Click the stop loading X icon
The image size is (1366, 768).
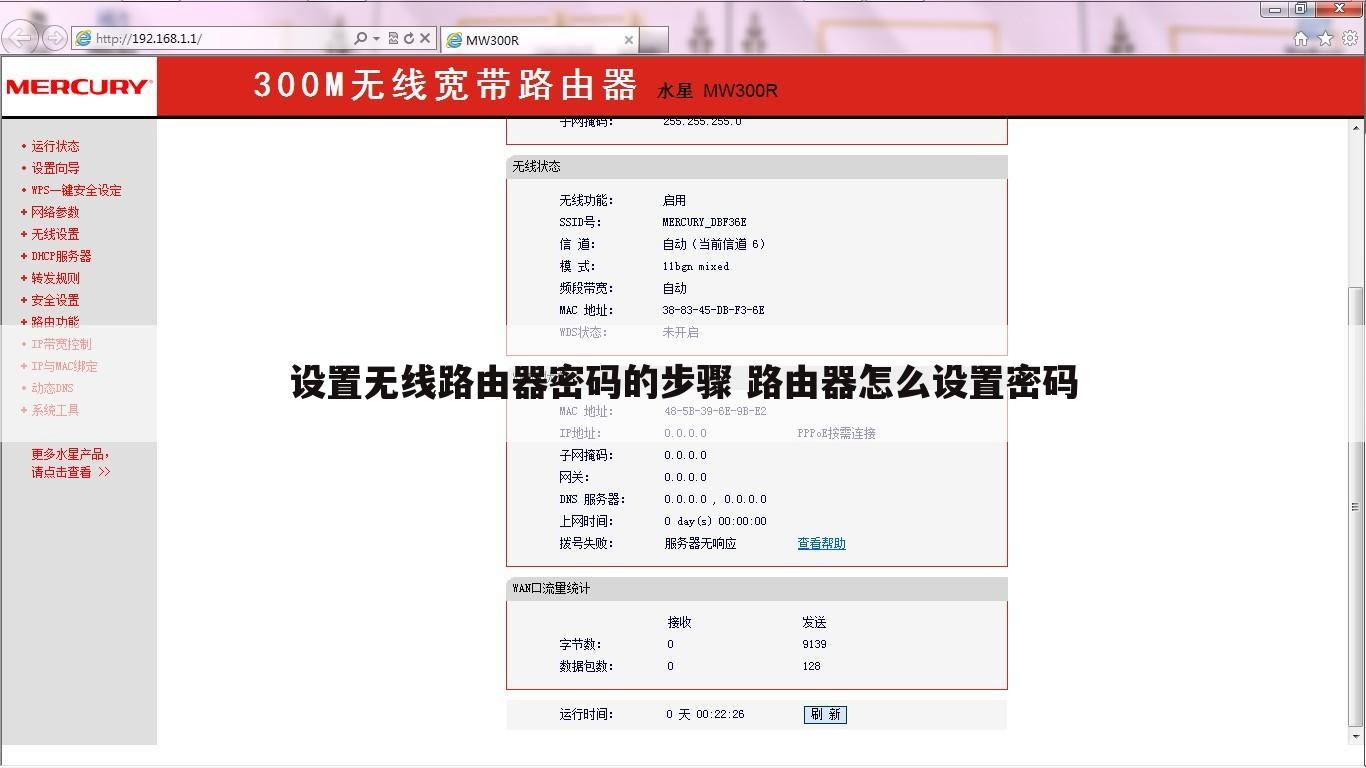coord(425,38)
